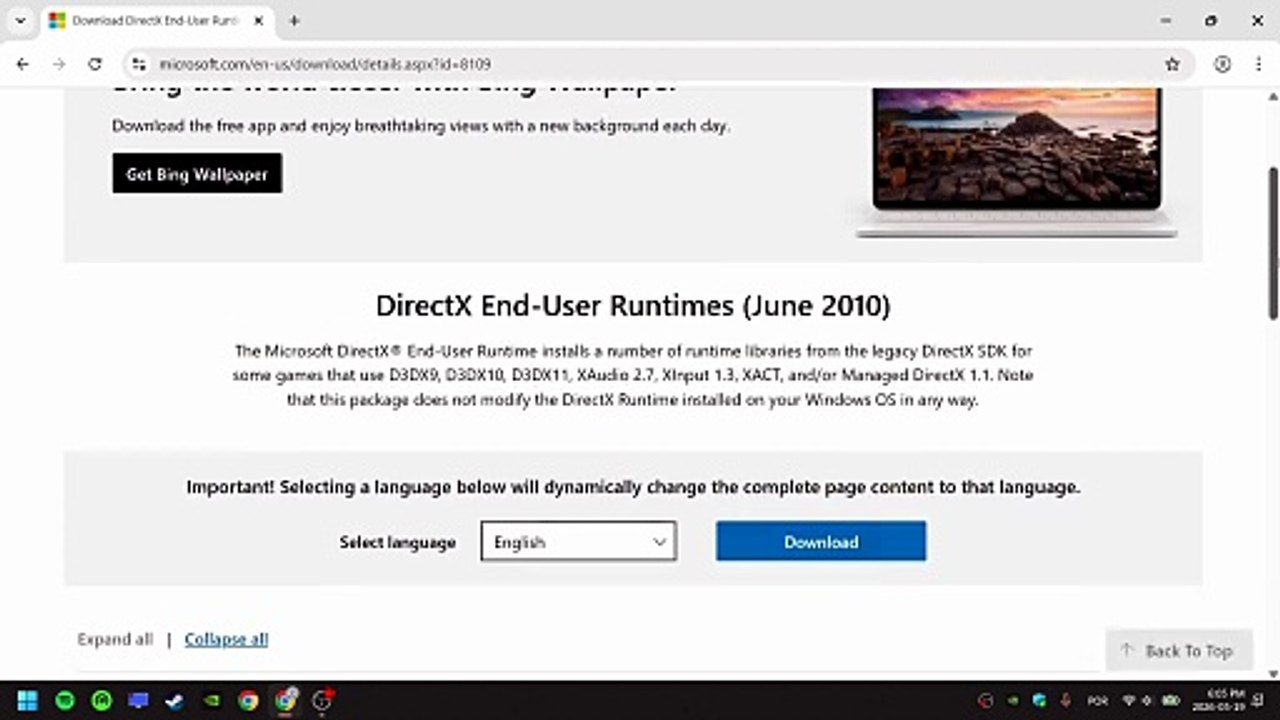View site information icon in address bar
1280x720 pixels.
(x=139, y=64)
